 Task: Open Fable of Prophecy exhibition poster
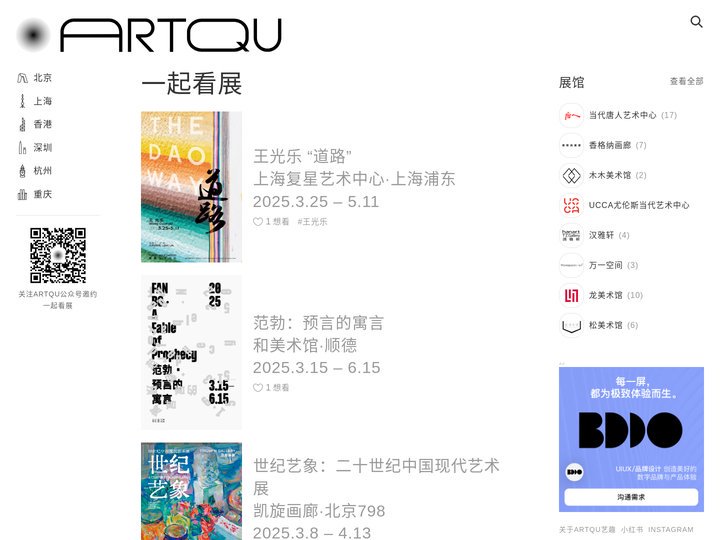pyautogui.click(x=191, y=353)
